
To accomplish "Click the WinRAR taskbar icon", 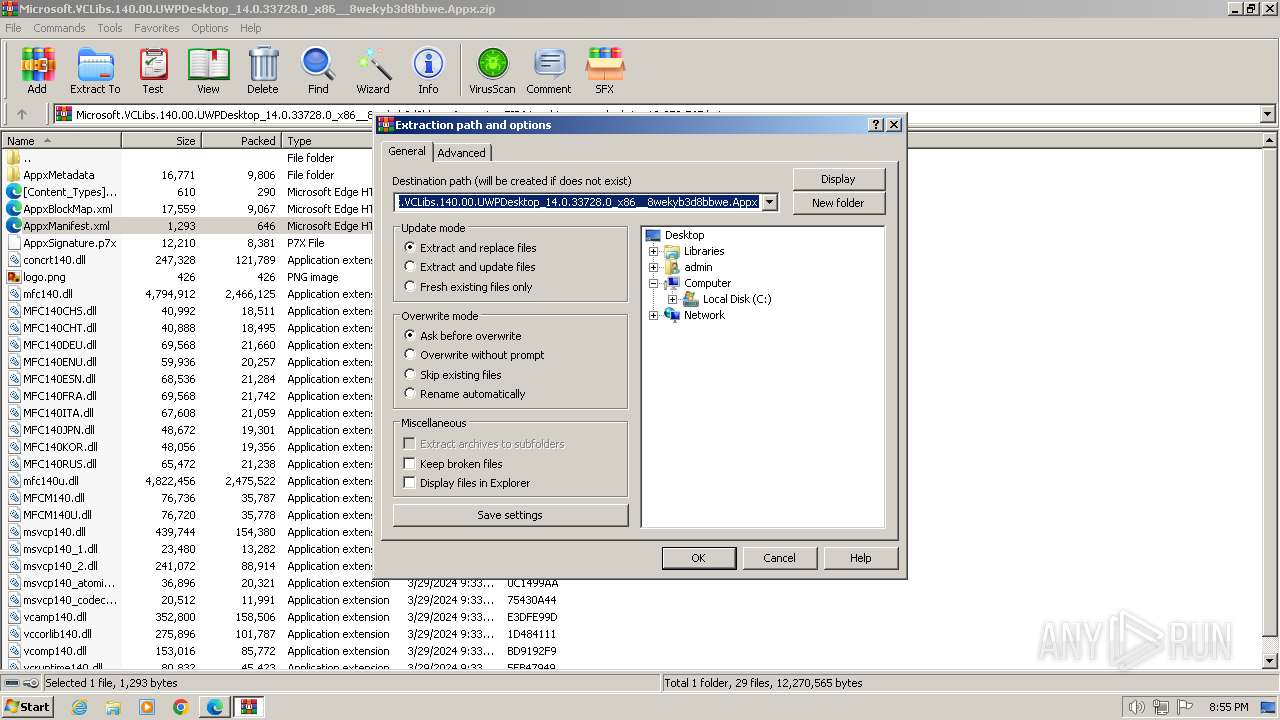I will coord(249,707).
